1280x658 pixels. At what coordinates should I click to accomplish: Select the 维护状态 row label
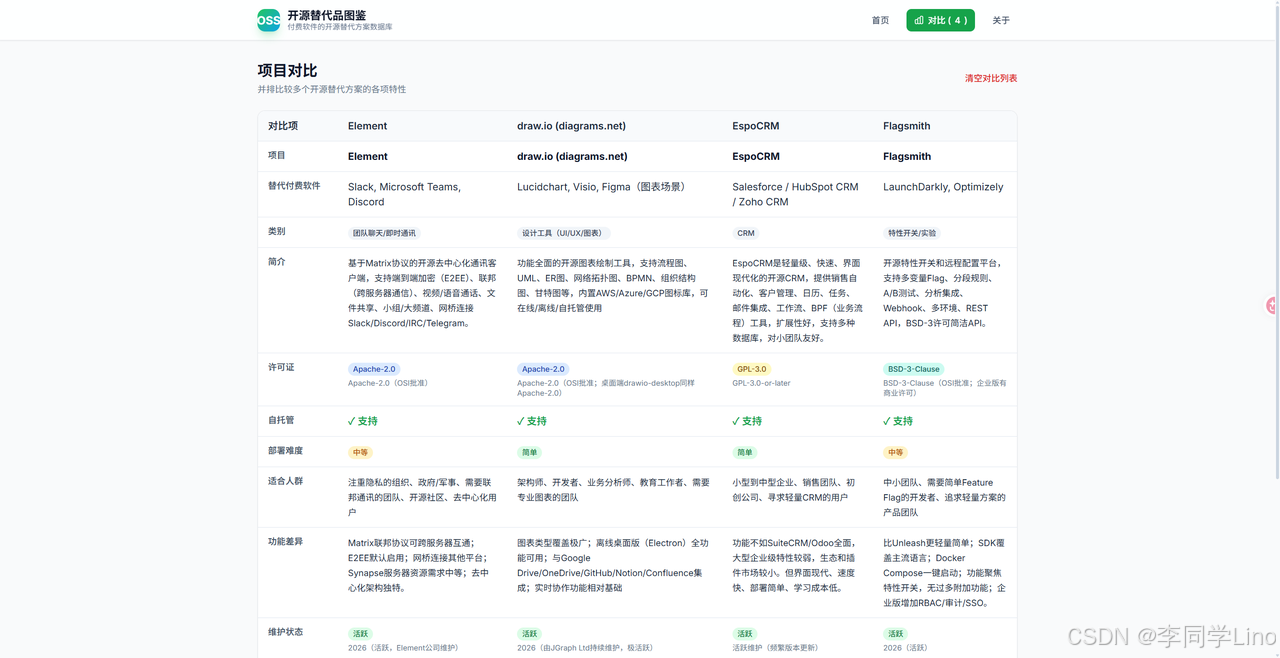pyautogui.click(x=286, y=632)
